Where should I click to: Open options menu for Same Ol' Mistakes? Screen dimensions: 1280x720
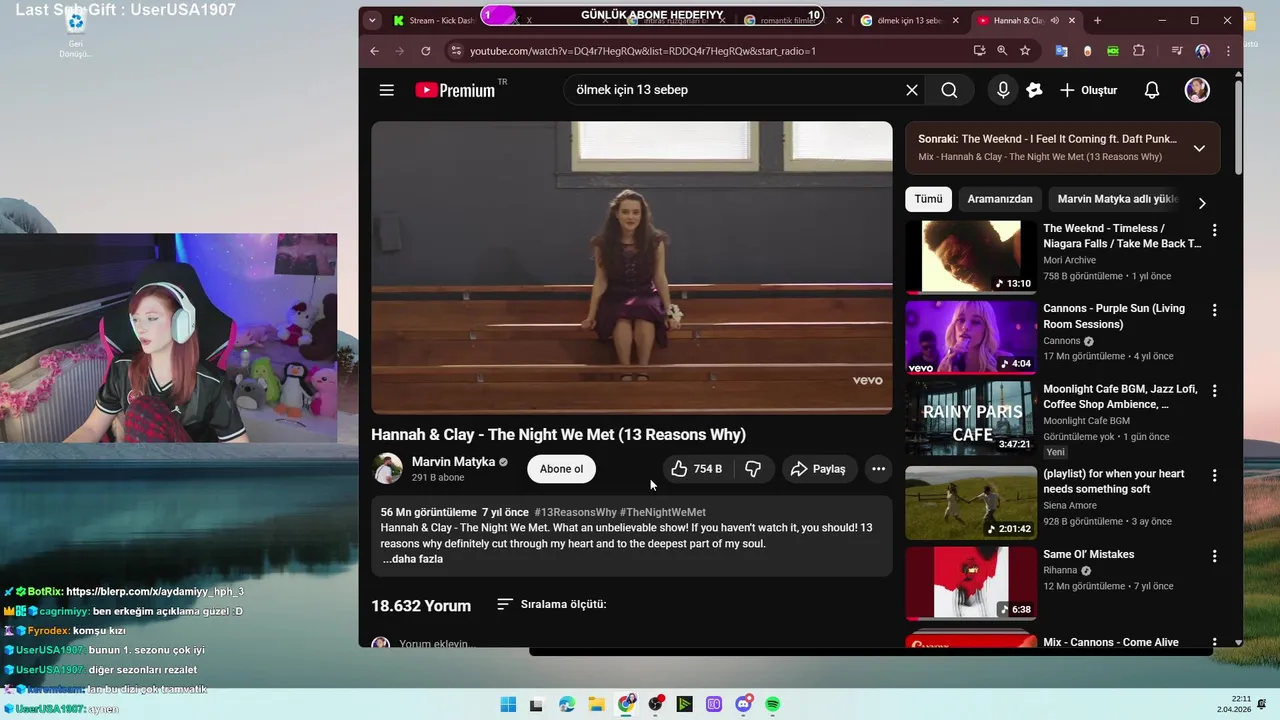click(x=1215, y=556)
